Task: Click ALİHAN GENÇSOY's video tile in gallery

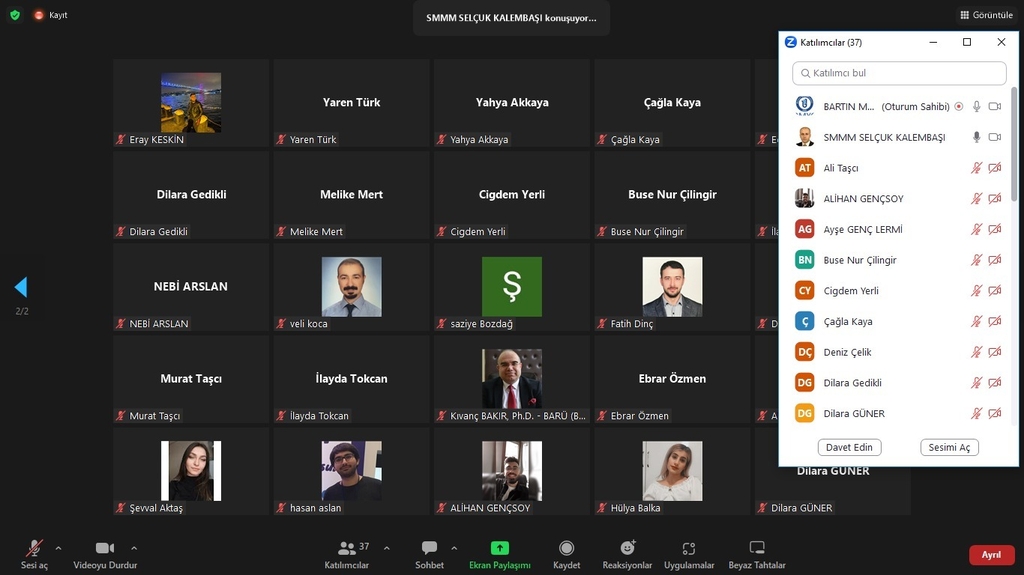Action: coord(511,471)
